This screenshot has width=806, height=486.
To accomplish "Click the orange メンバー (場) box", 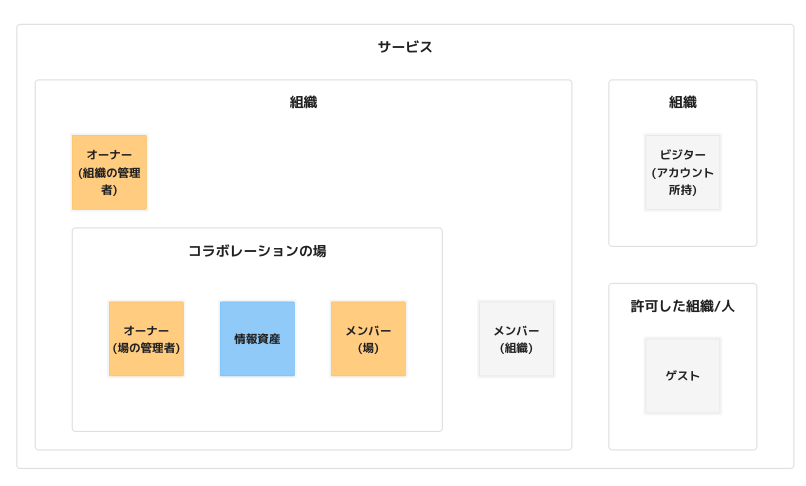I will click(x=368, y=339).
